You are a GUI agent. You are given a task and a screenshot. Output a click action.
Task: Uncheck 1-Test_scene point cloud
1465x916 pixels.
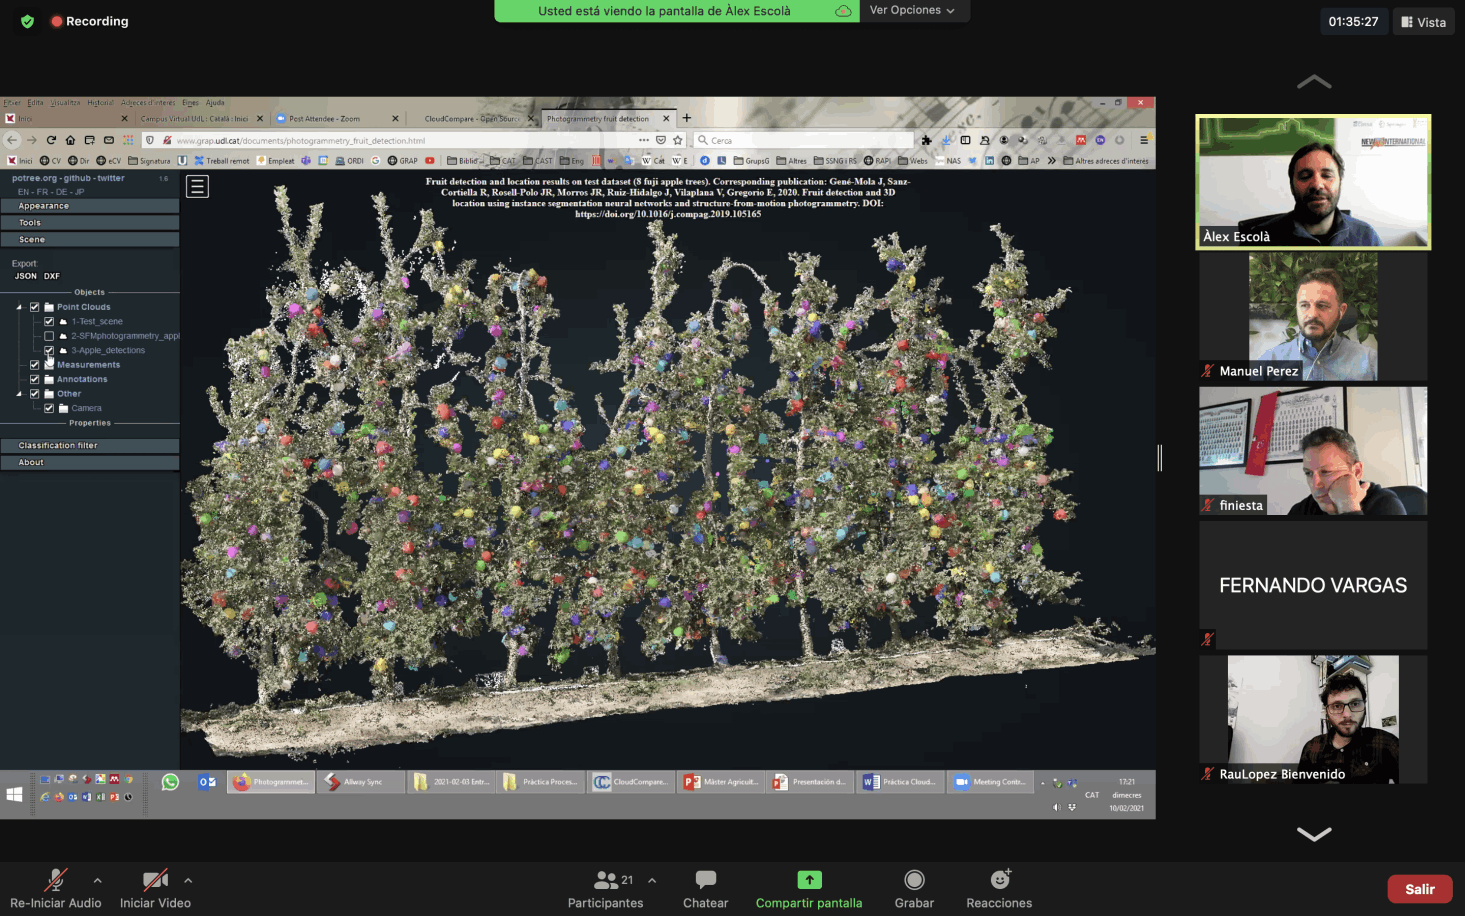pos(49,321)
